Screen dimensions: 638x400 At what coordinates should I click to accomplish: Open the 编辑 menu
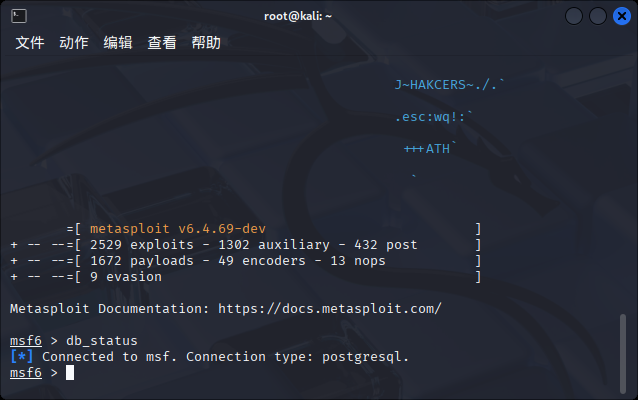click(x=118, y=42)
